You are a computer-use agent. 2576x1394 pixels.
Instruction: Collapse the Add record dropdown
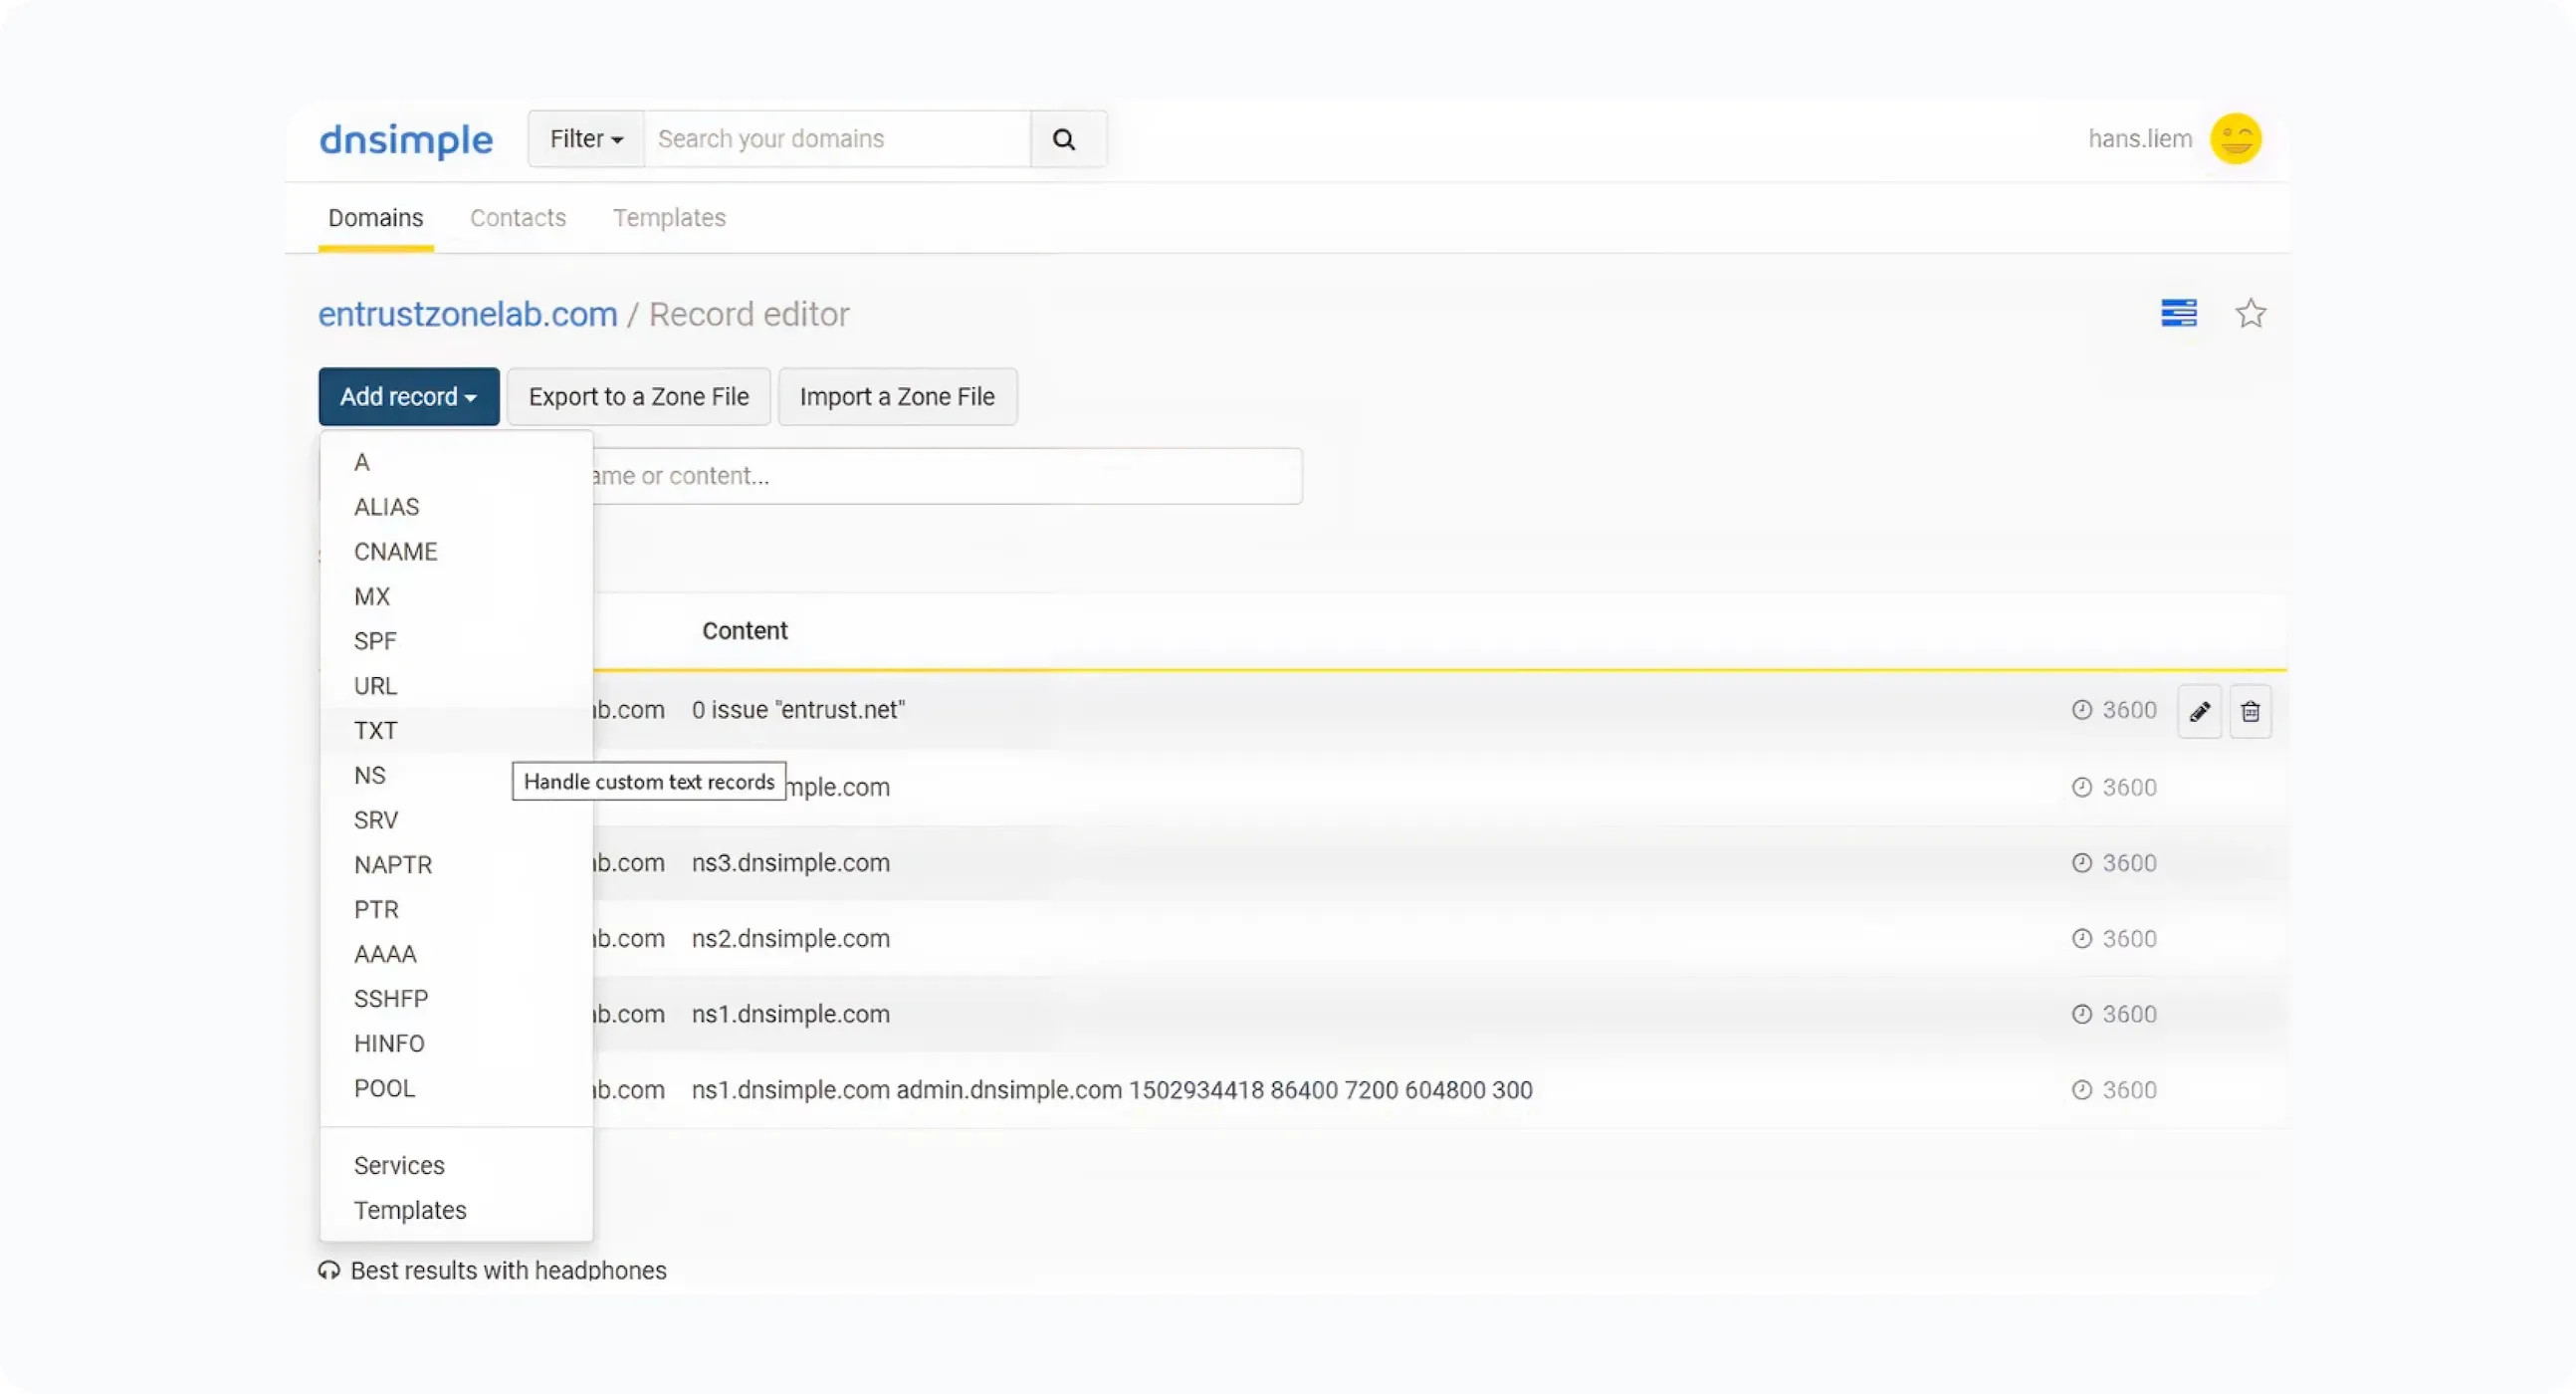(408, 397)
